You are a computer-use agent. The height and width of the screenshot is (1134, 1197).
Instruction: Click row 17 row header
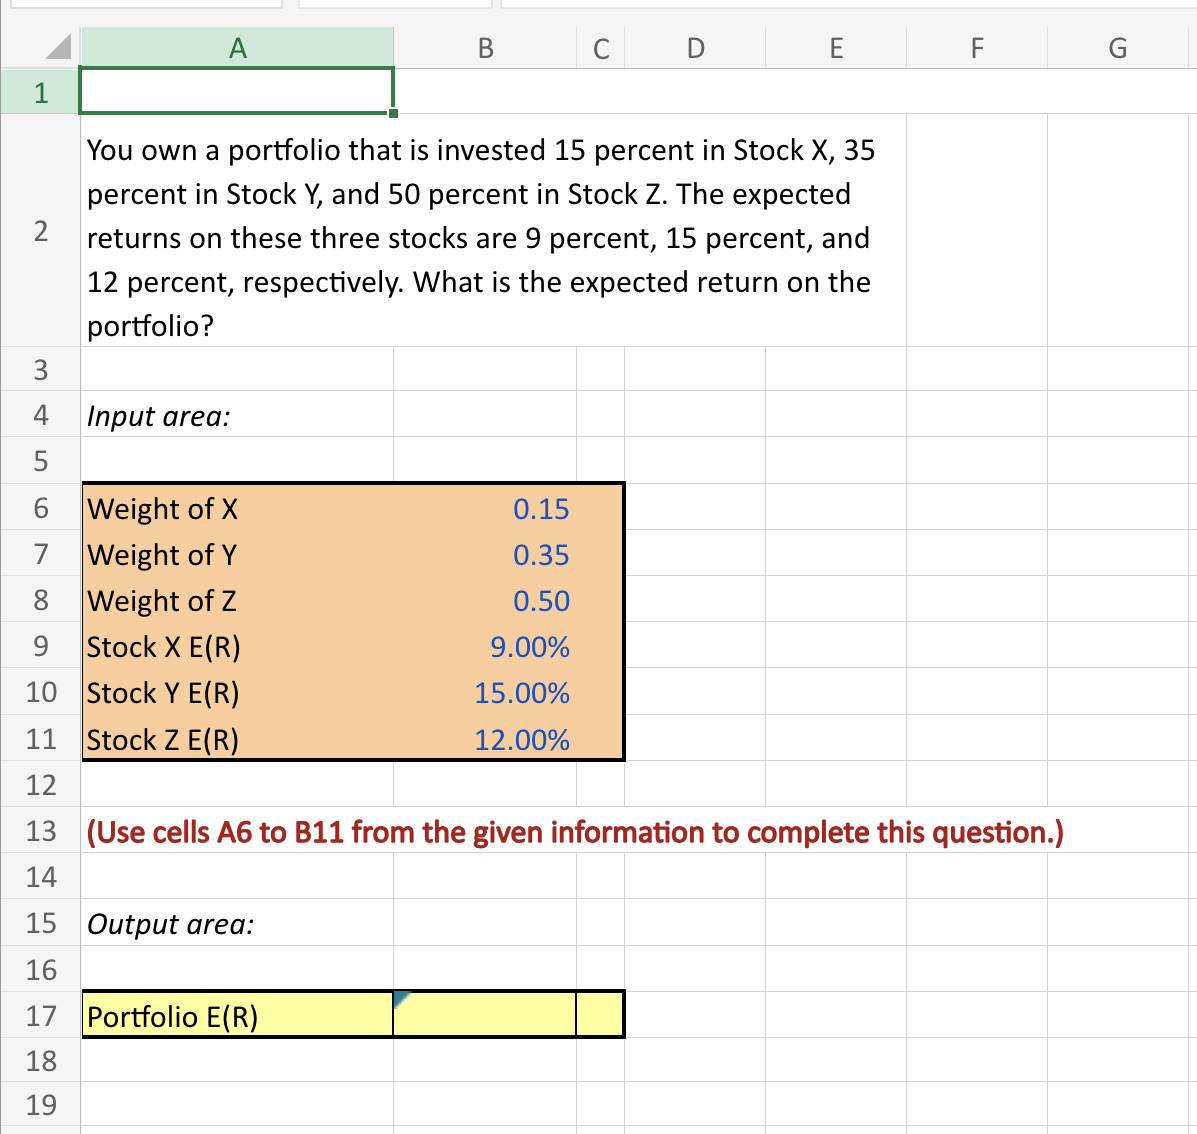pyautogui.click(x=40, y=1016)
